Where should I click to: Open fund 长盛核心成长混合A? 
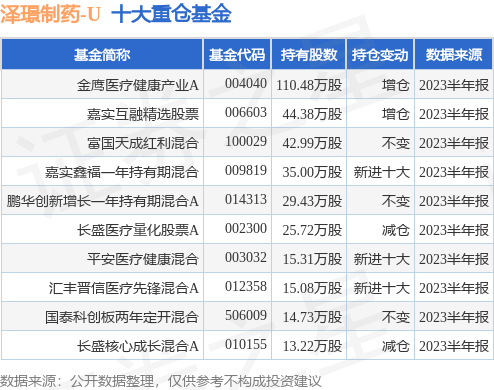click(x=138, y=346)
